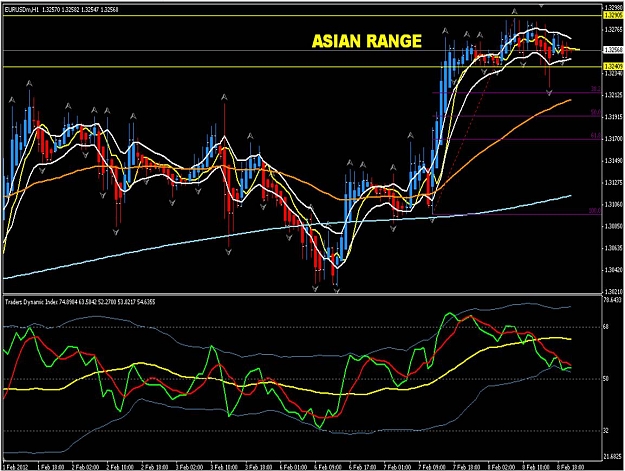Click the 7 Feb 09:00 time label
The image size is (625, 471).
[432, 467]
